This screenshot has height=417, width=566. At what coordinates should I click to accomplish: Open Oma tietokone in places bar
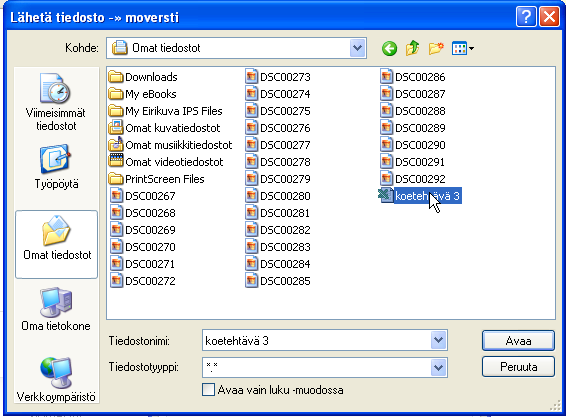(56, 309)
